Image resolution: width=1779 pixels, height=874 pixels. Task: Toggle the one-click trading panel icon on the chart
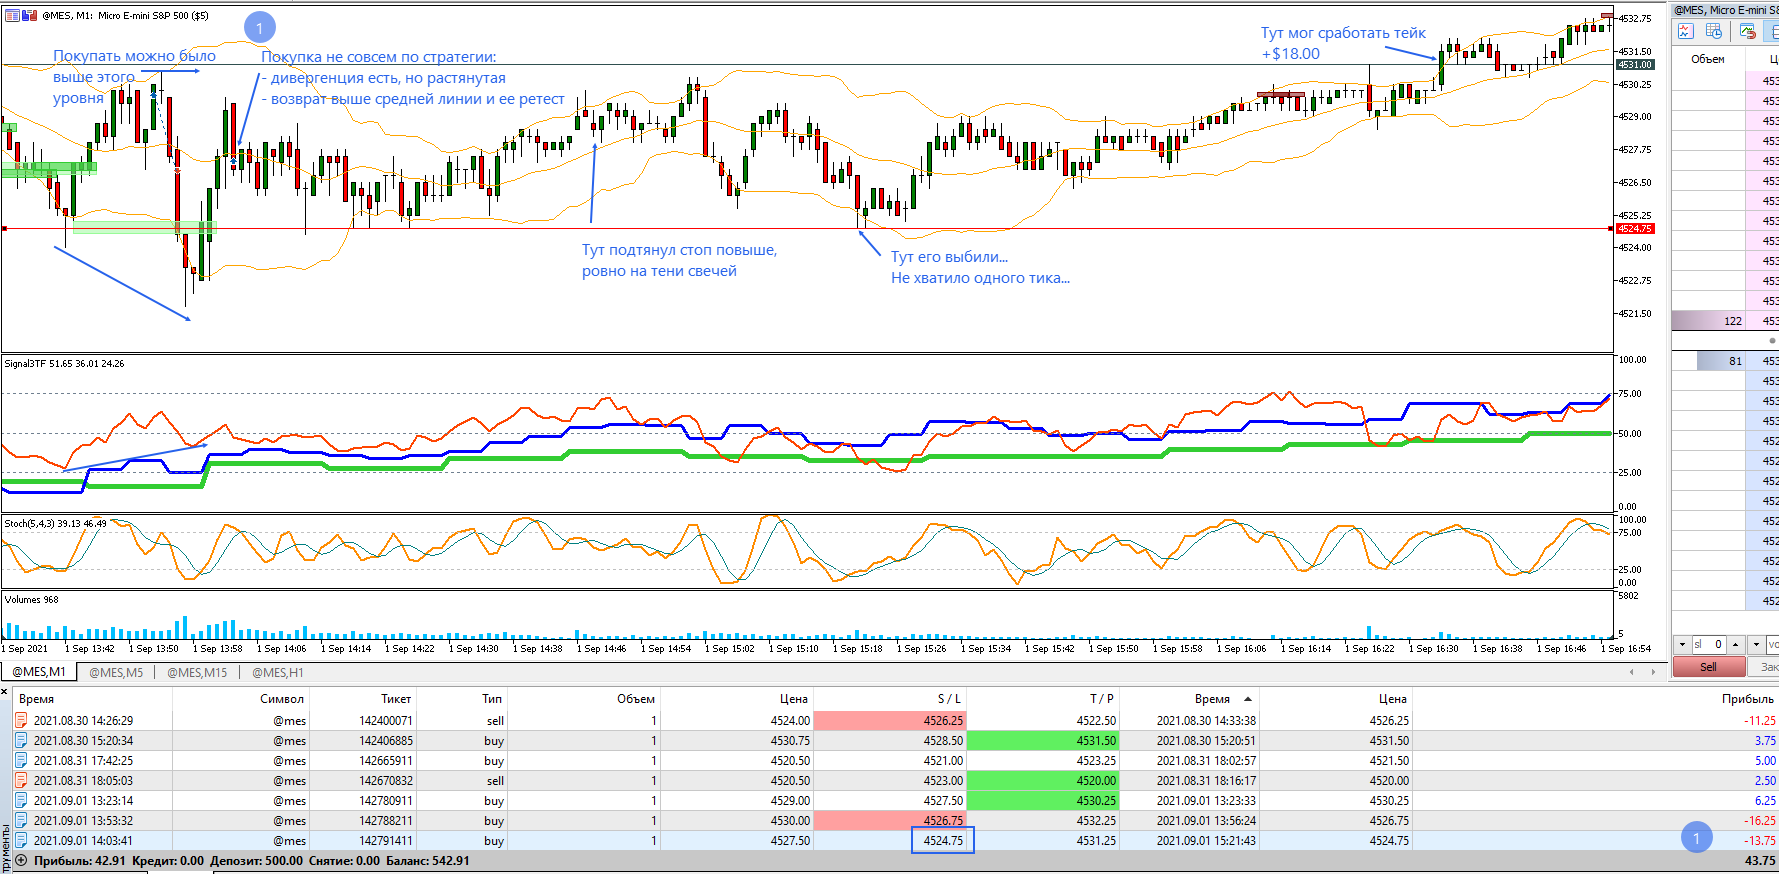(x=29, y=15)
